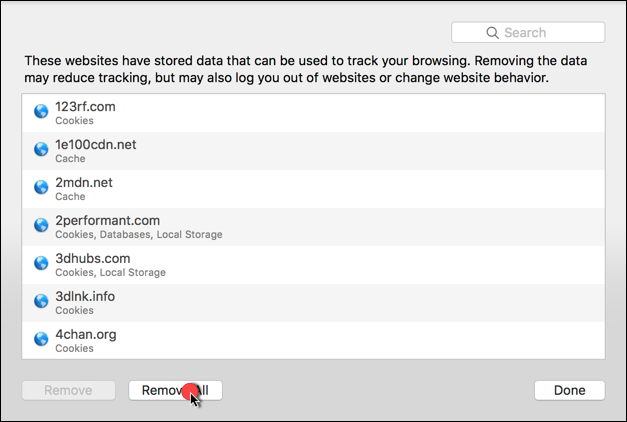Click the globe icon beside 2performant.com
Viewport: 627px width, 422px height.
[41, 225]
